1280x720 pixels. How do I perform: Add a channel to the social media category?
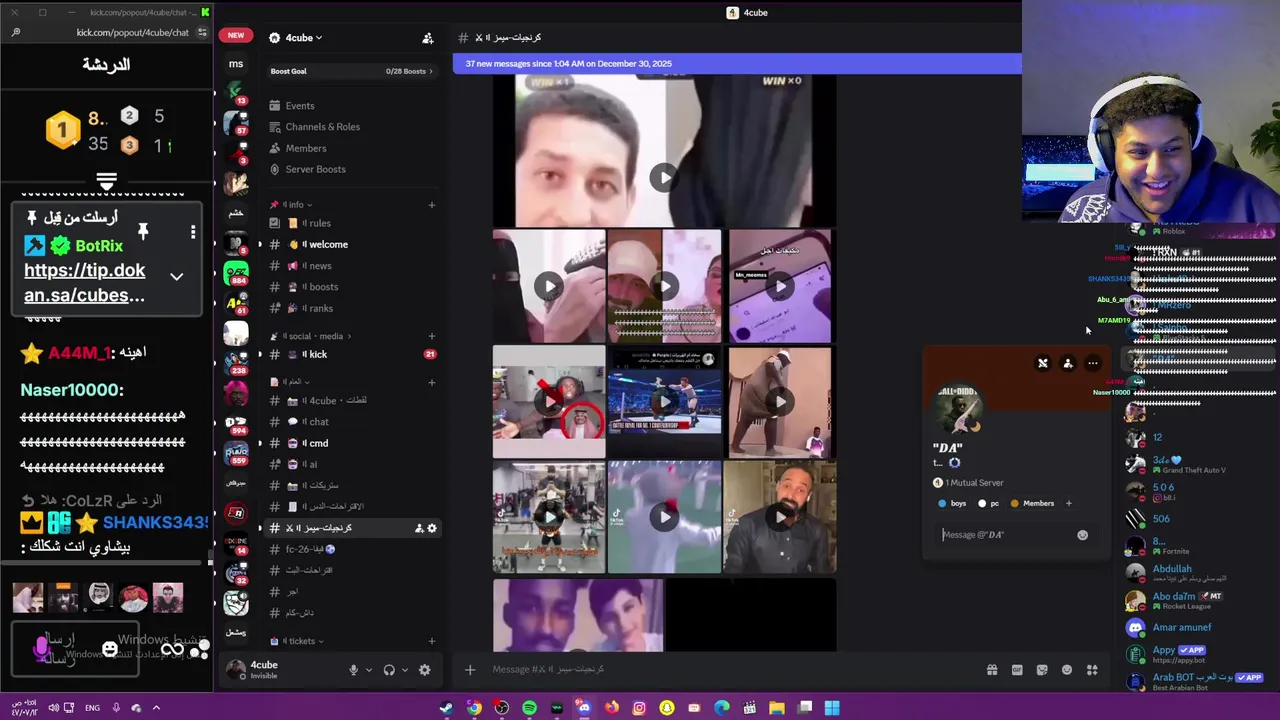[432, 336]
